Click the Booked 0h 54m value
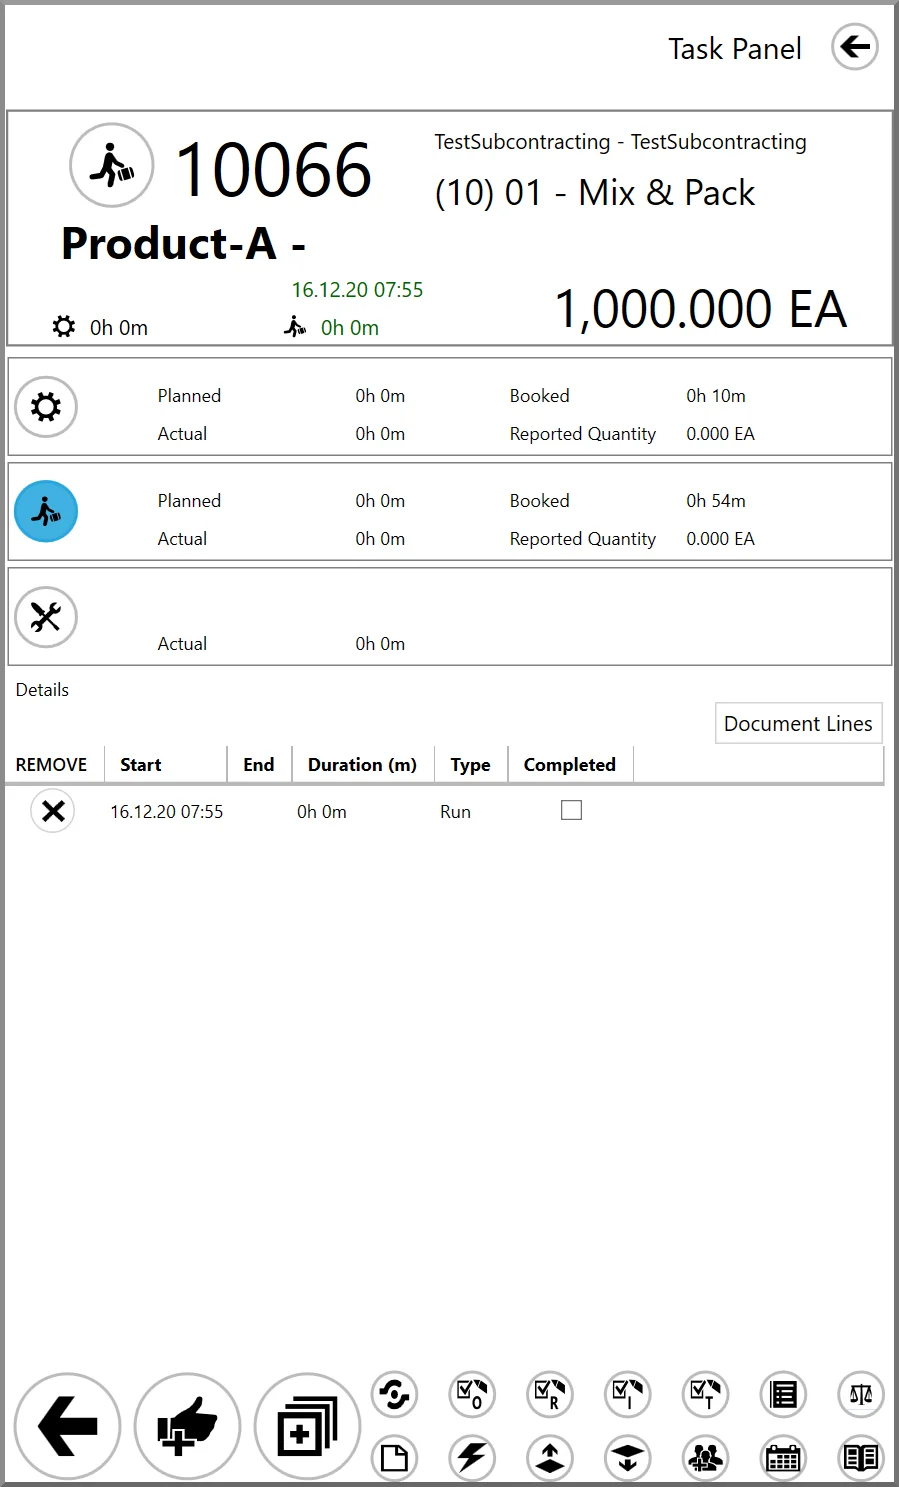This screenshot has width=899, height=1487. pos(716,501)
